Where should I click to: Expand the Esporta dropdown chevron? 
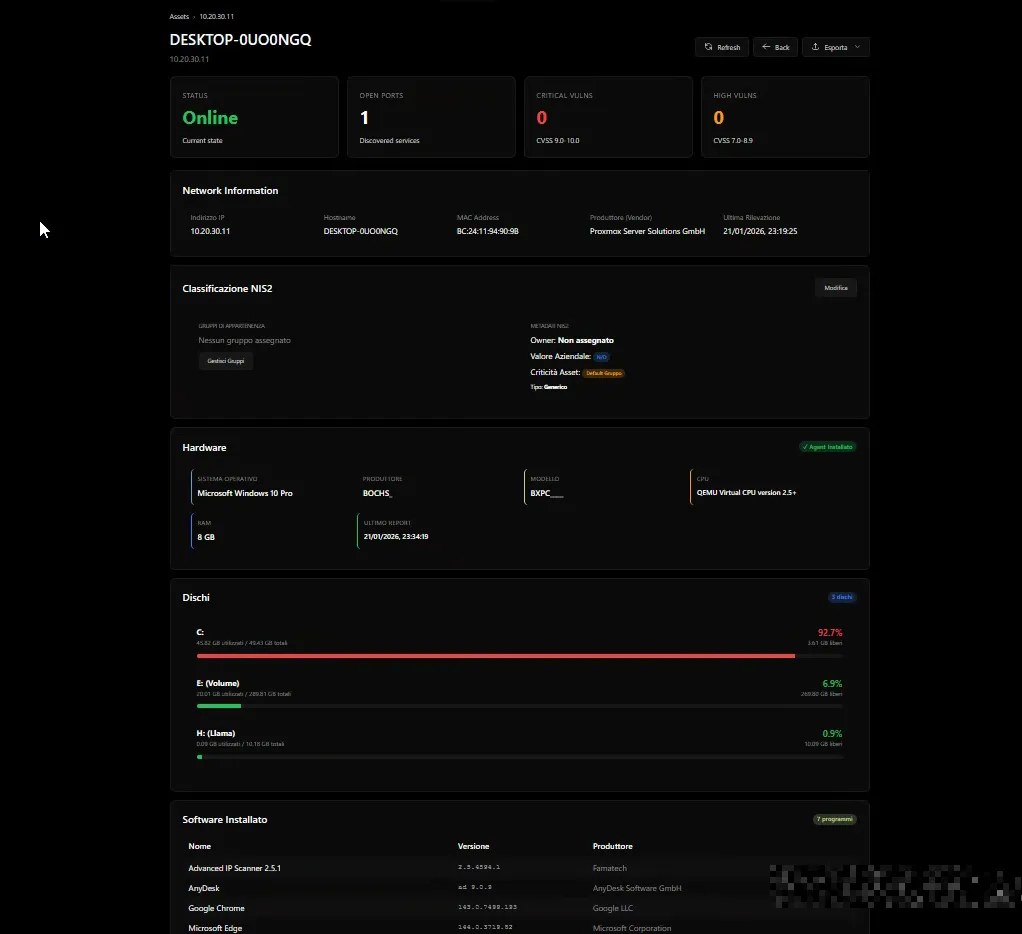857,47
